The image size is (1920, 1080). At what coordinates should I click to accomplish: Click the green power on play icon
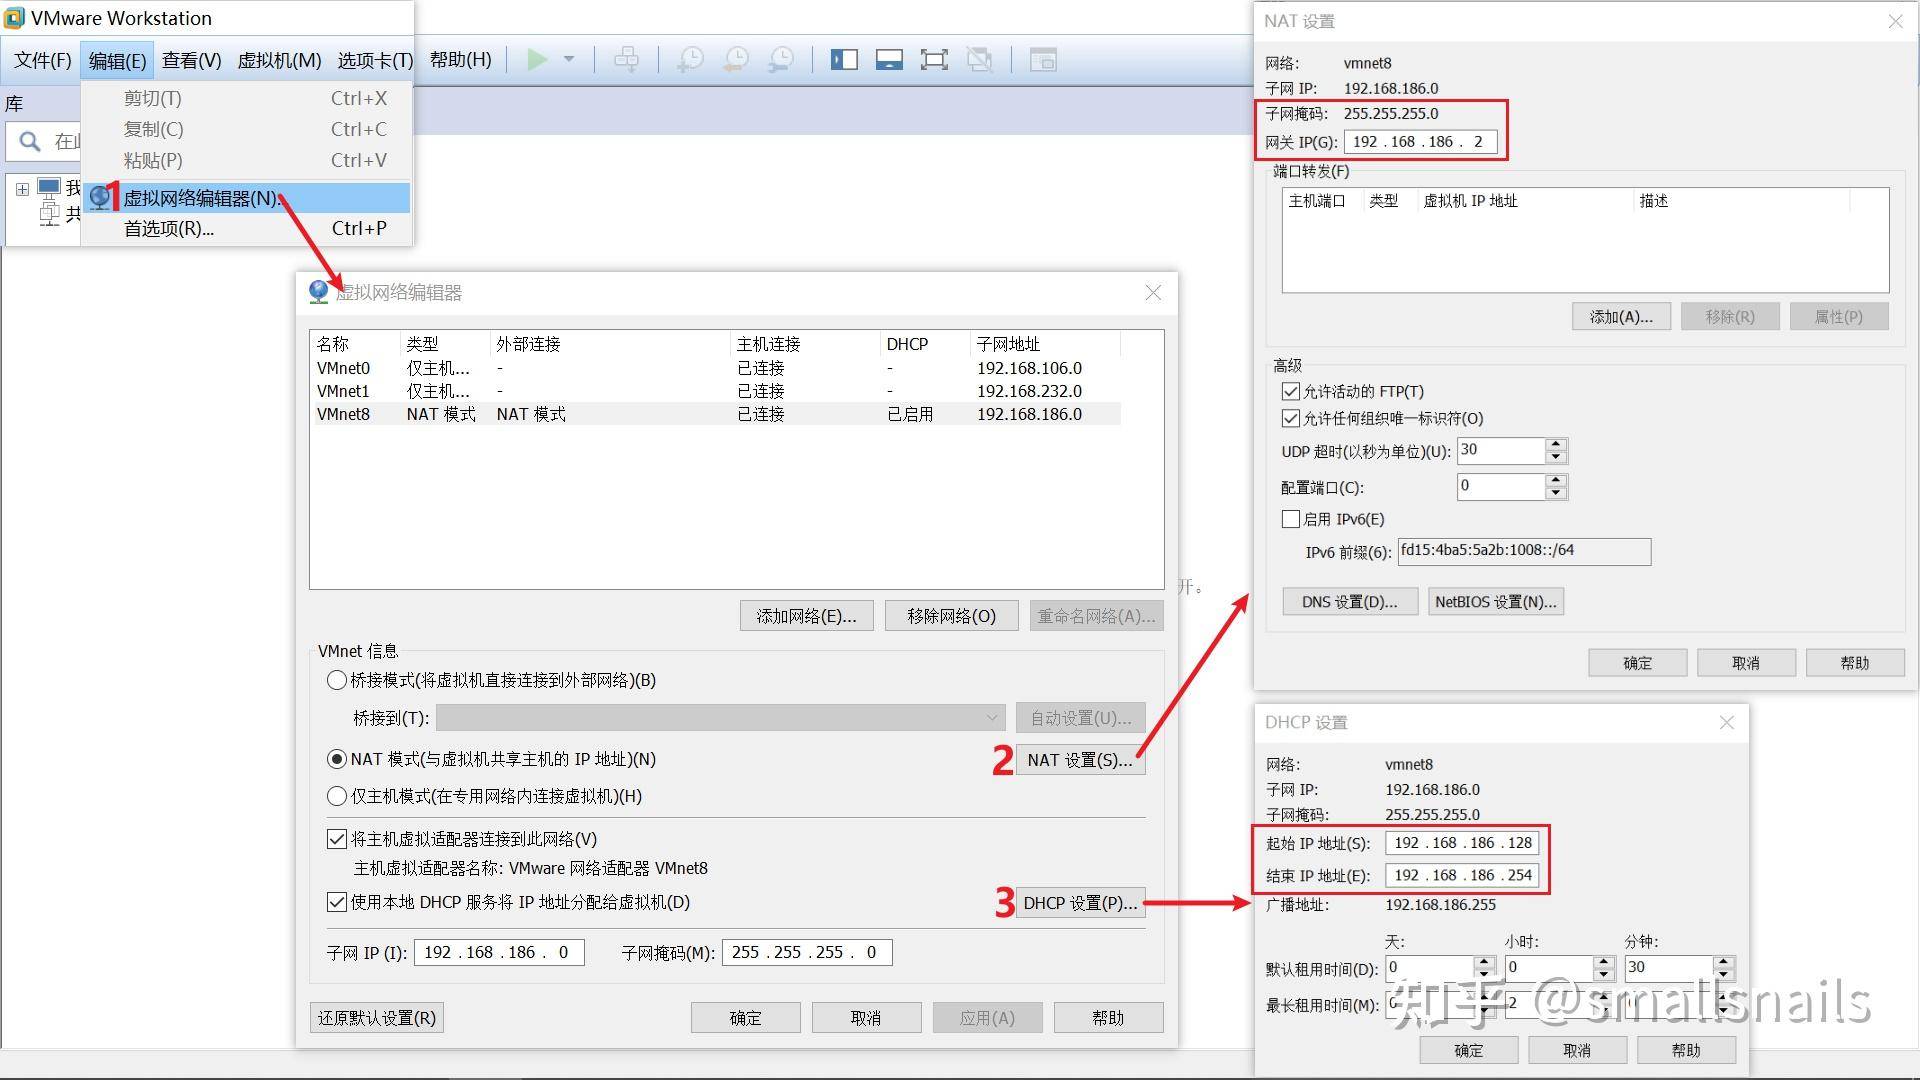[x=537, y=60]
